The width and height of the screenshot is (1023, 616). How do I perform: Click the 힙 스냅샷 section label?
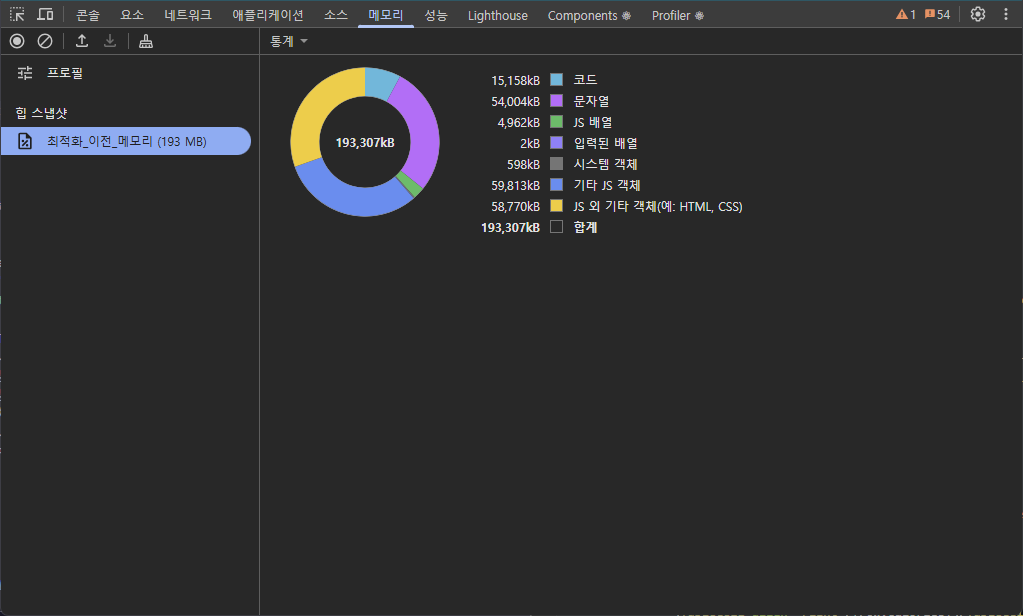point(42,113)
